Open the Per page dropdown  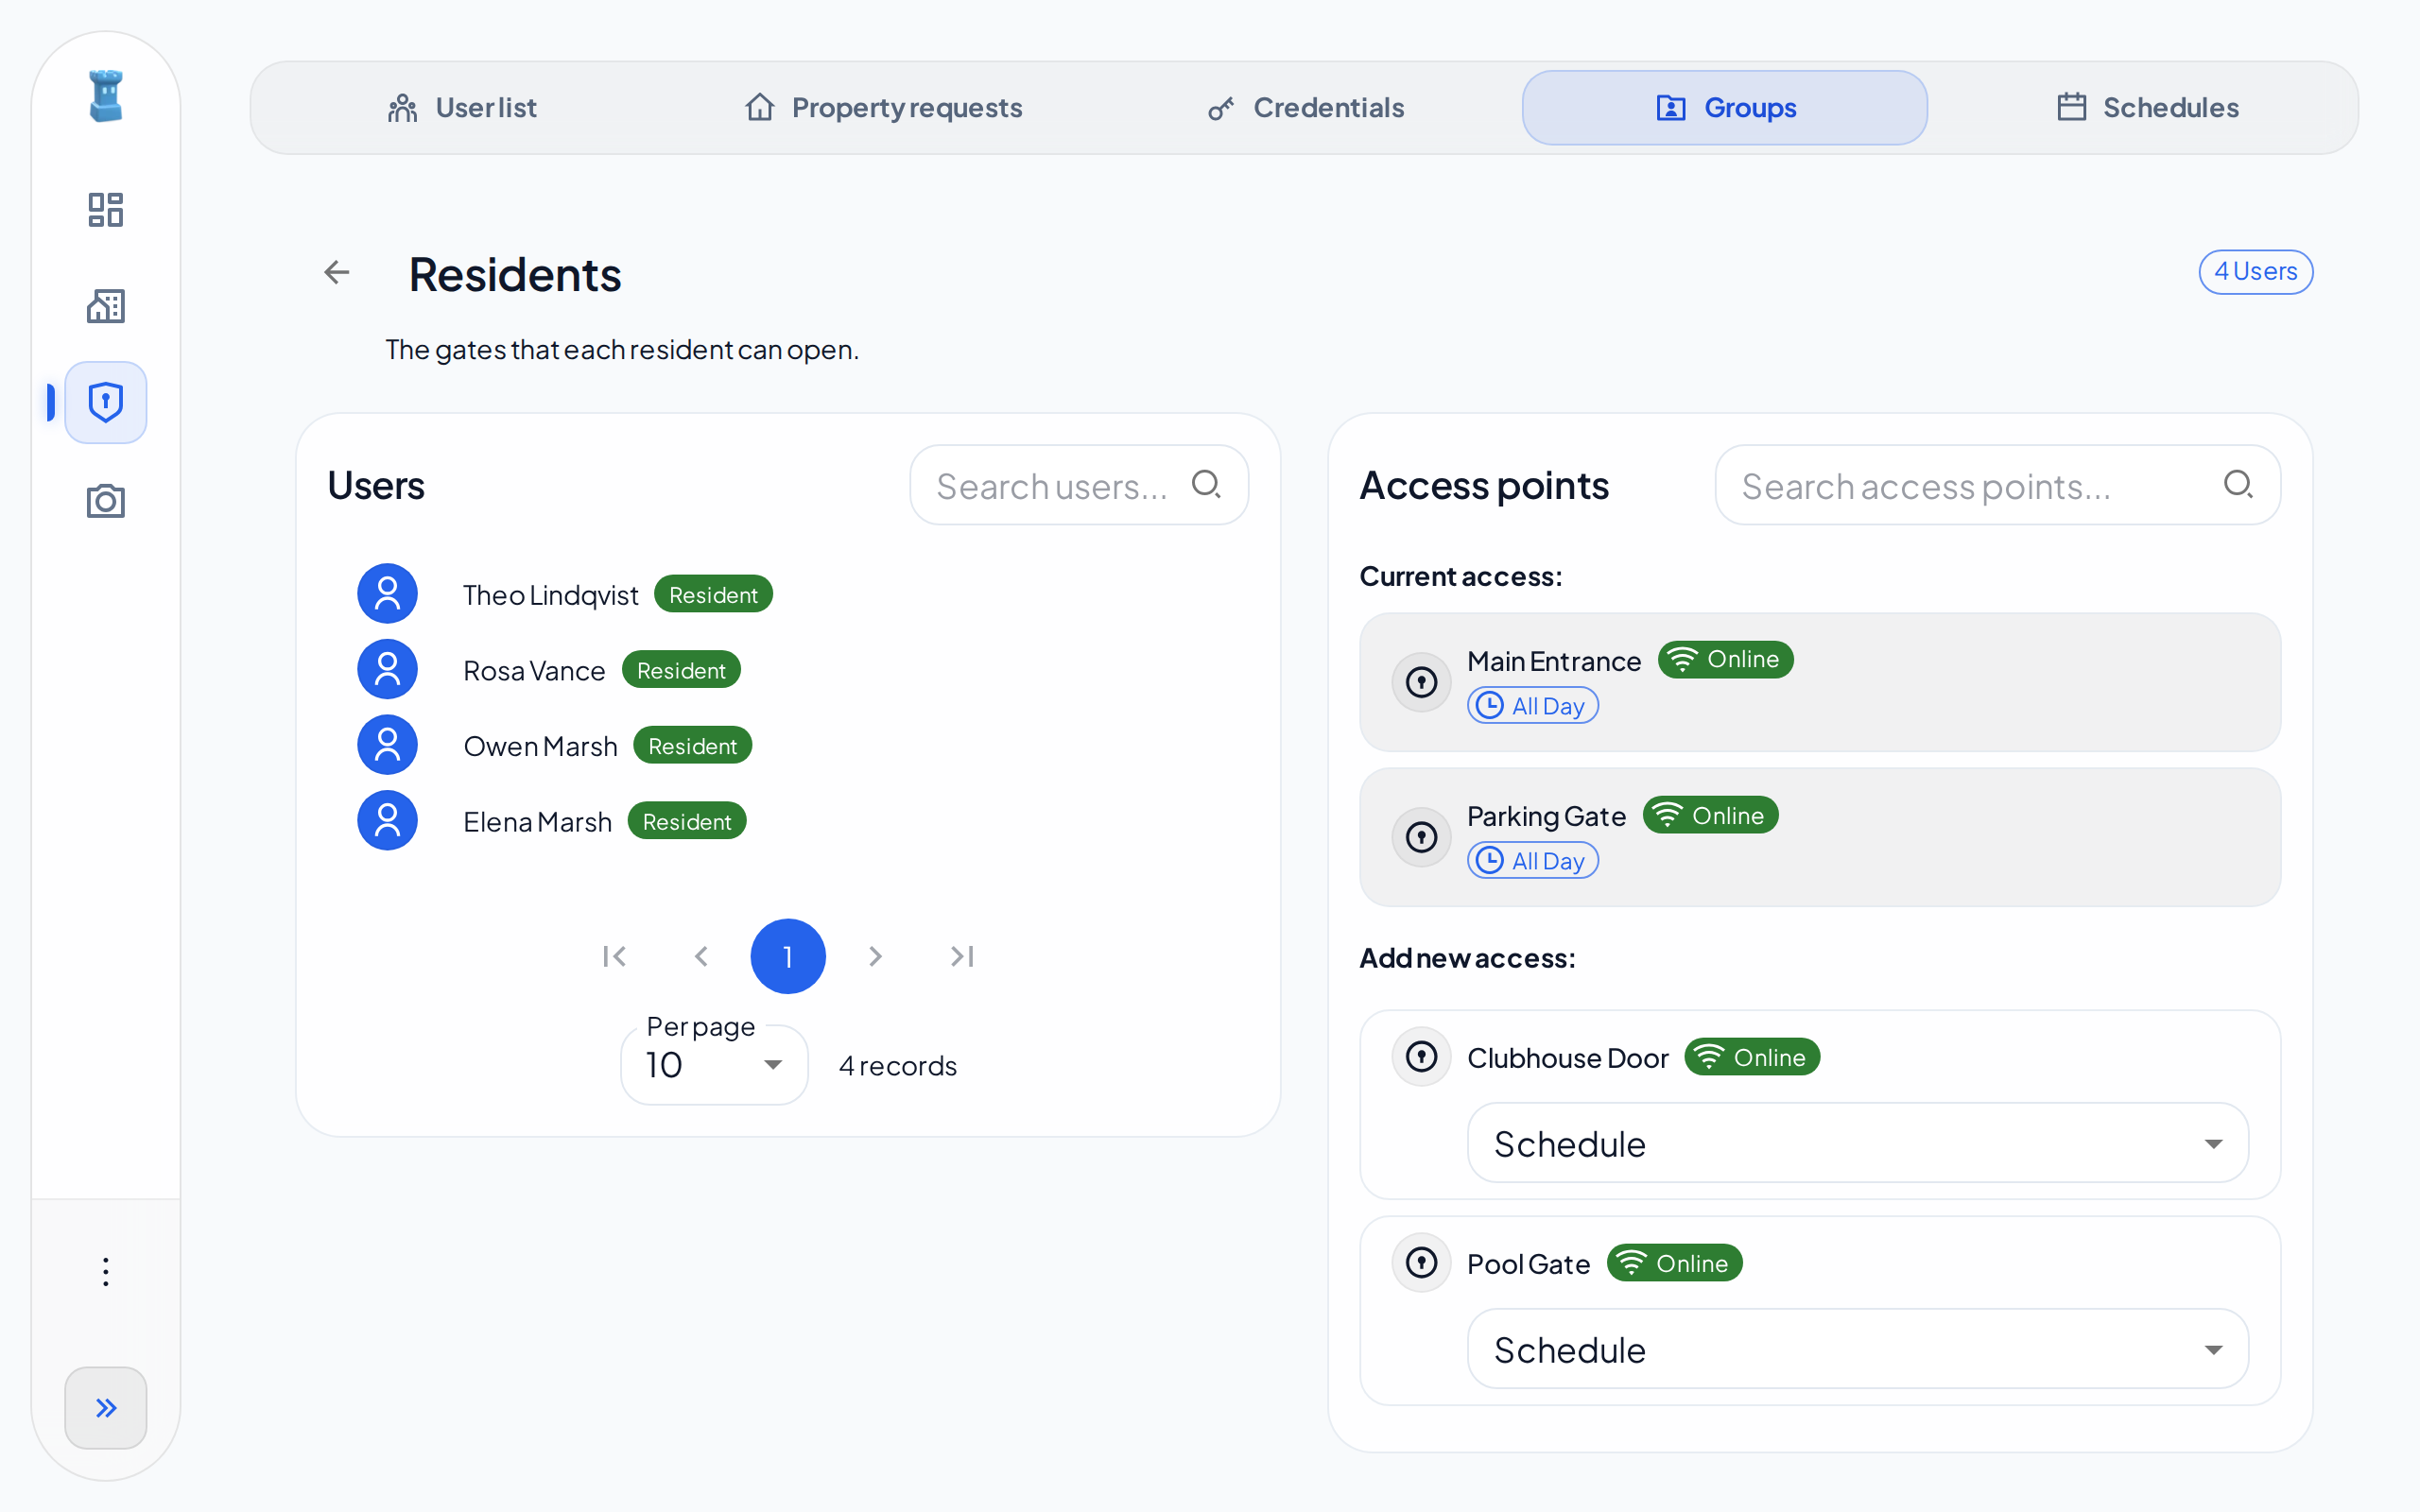pos(714,1065)
